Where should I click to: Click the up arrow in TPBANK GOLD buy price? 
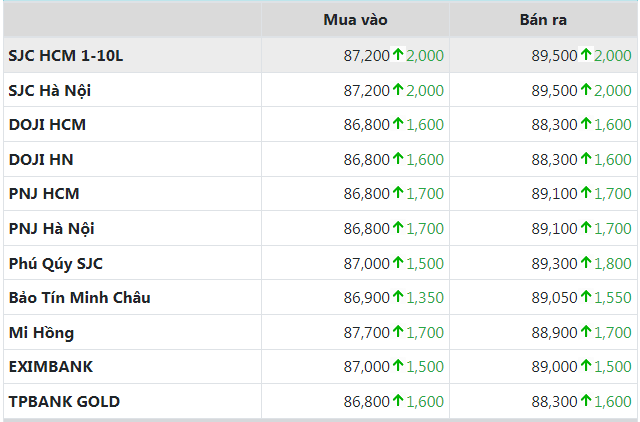tap(398, 401)
